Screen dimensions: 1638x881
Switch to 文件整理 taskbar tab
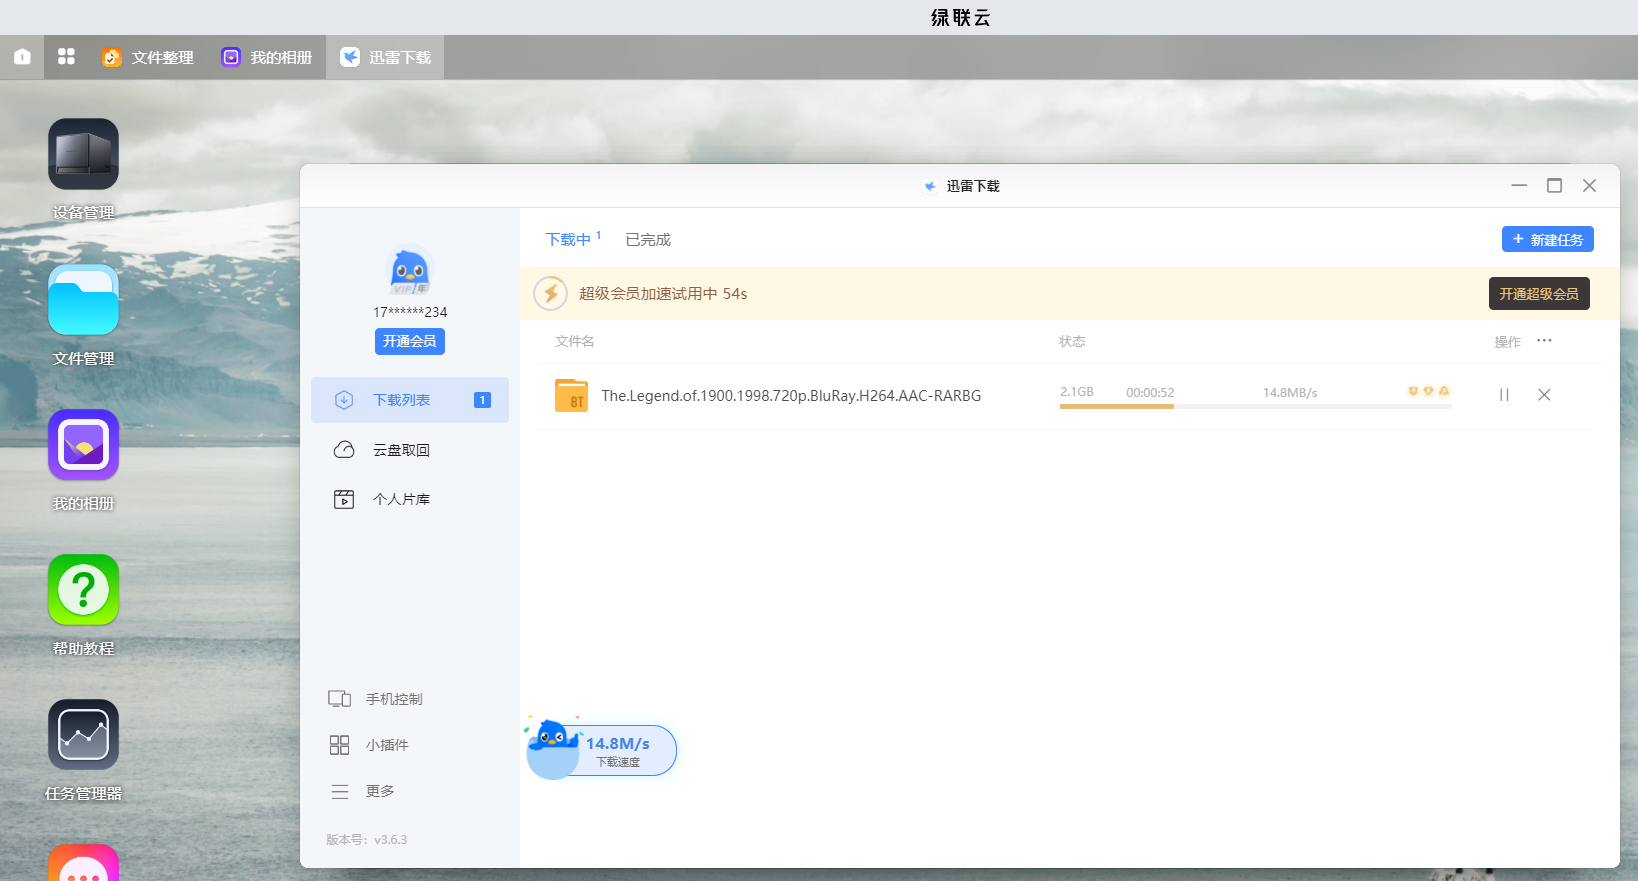(x=148, y=58)
